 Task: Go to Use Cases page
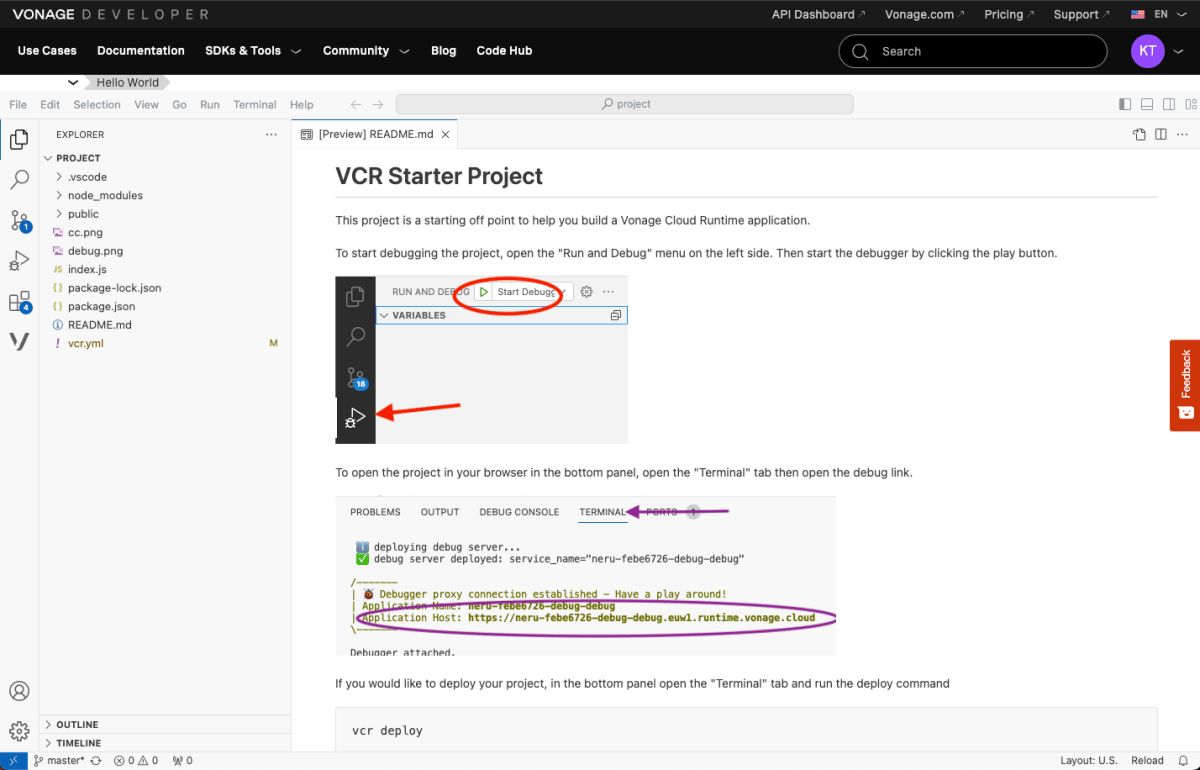47,51
